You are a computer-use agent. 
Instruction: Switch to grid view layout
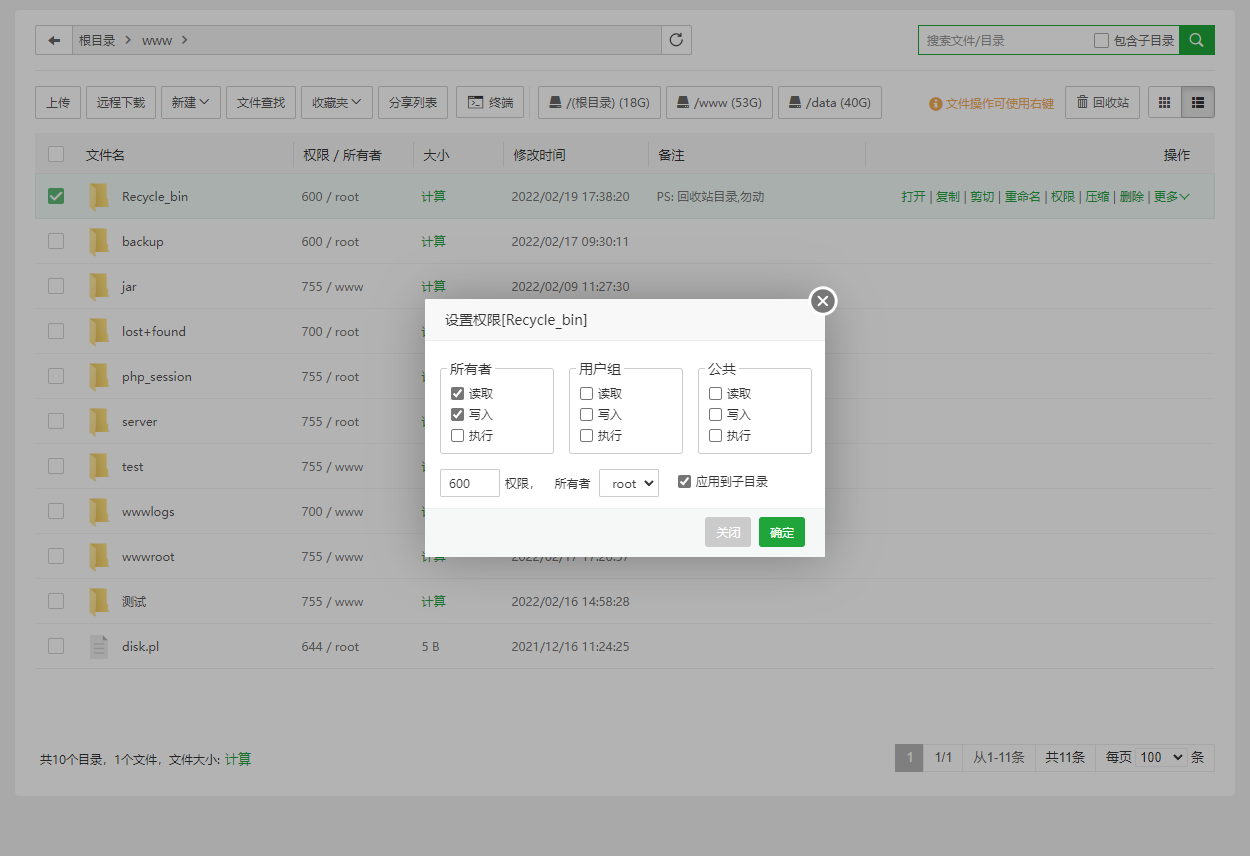(1164, 102)
